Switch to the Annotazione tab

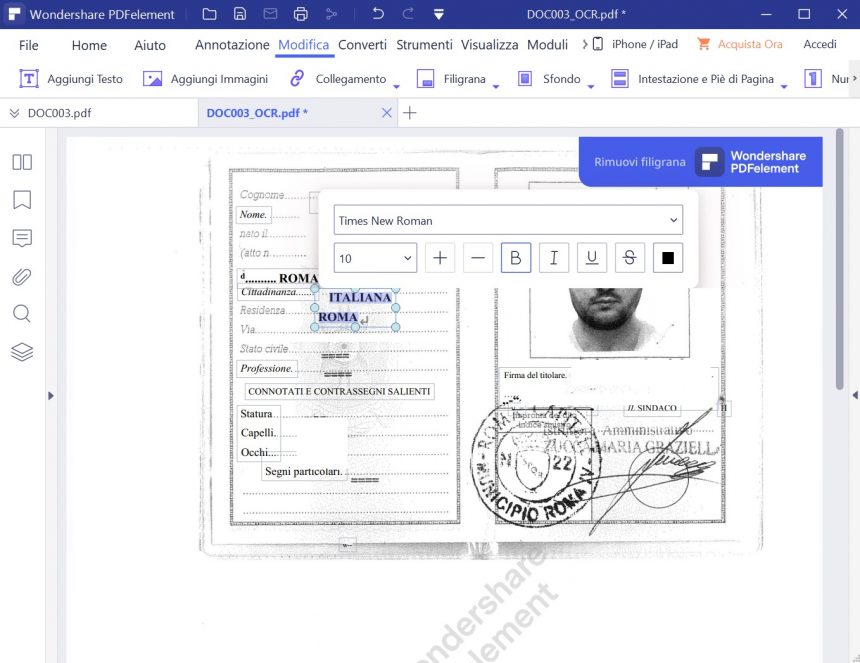coord(232,45)
